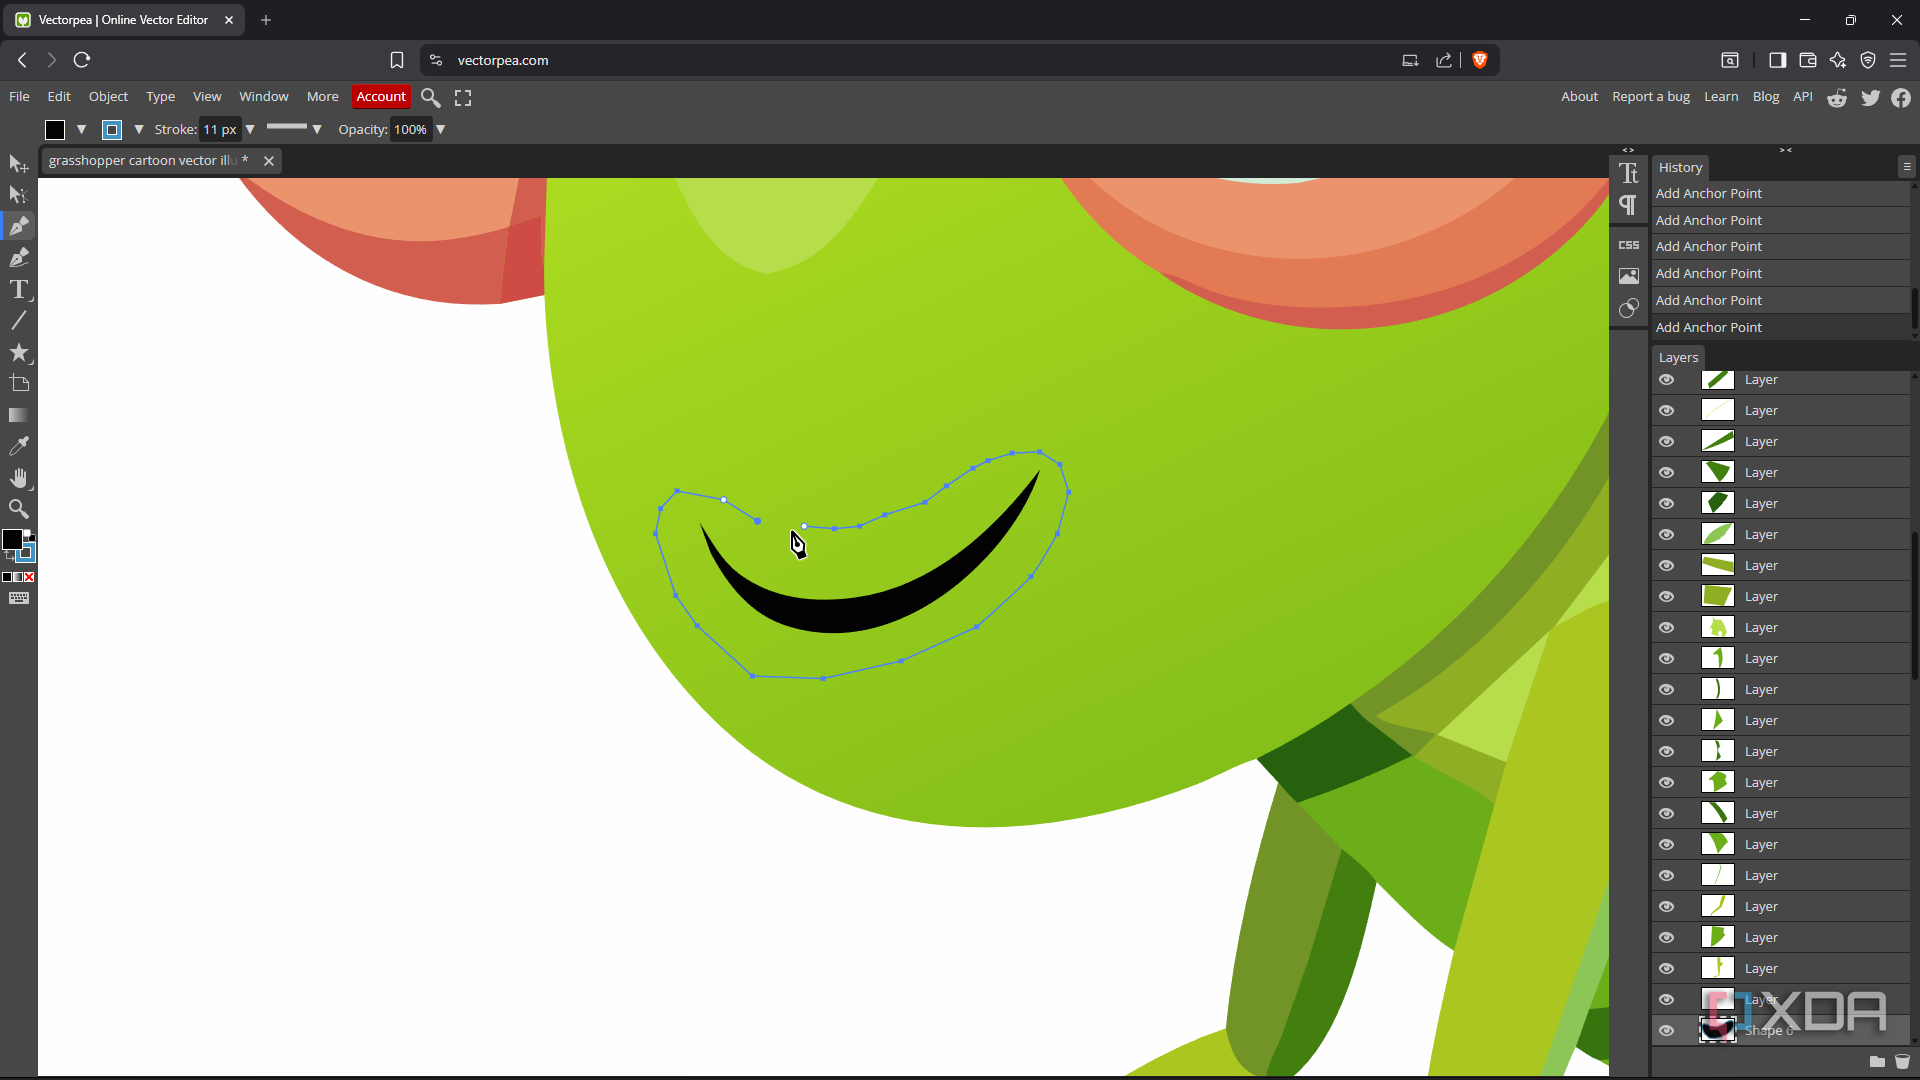
Task: Toggle visibility of eighth Layer row
Action: click(1666, 597)
